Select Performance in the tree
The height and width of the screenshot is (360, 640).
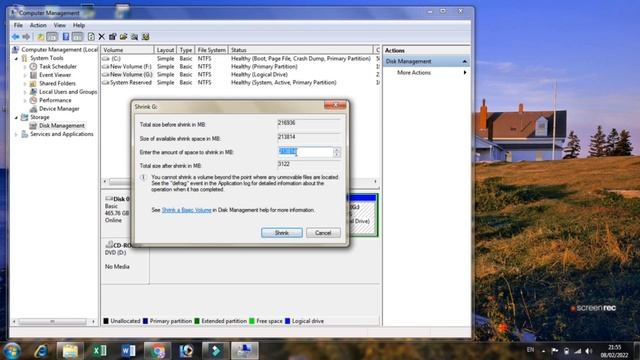coord(55,100)
